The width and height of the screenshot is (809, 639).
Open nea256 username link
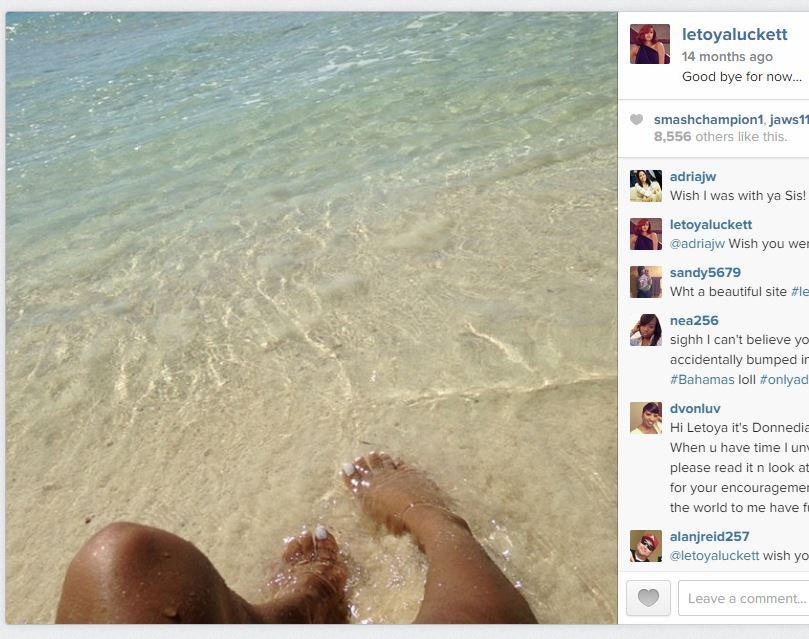tap(693, 320)
